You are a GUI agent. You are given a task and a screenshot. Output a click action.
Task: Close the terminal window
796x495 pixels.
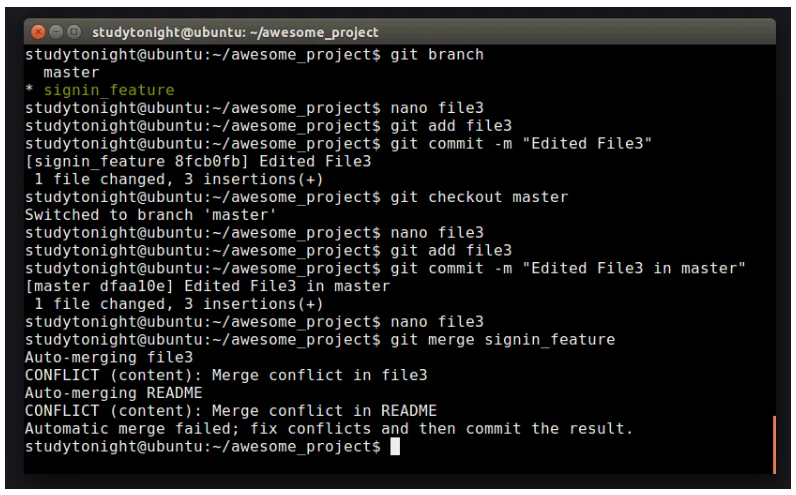37,32
